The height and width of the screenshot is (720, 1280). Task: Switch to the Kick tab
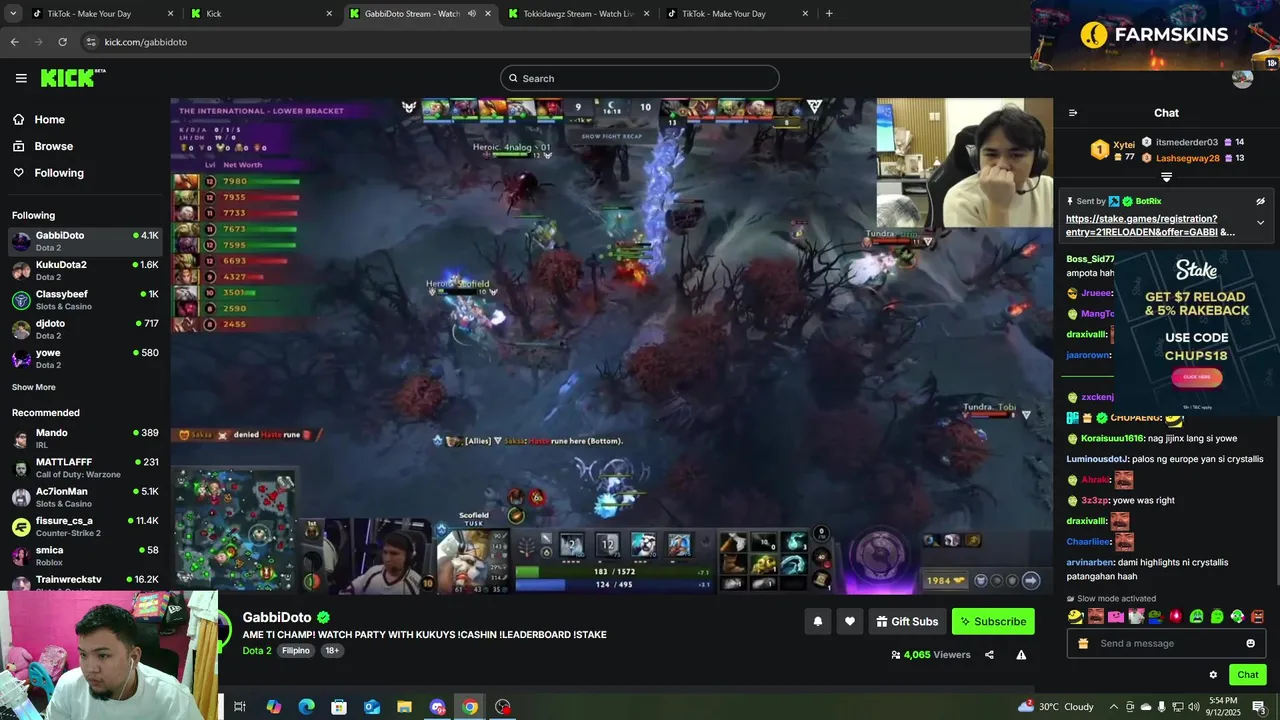click(x=262, y=14)
